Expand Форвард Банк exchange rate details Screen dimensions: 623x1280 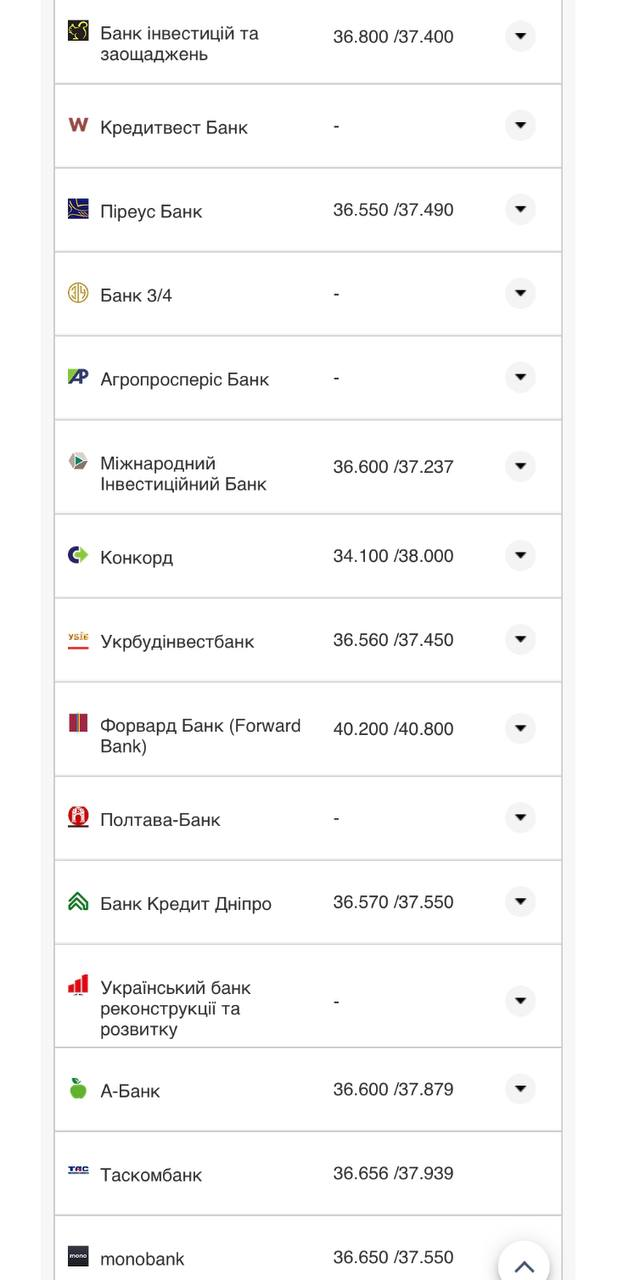click(x=520, y=728)
